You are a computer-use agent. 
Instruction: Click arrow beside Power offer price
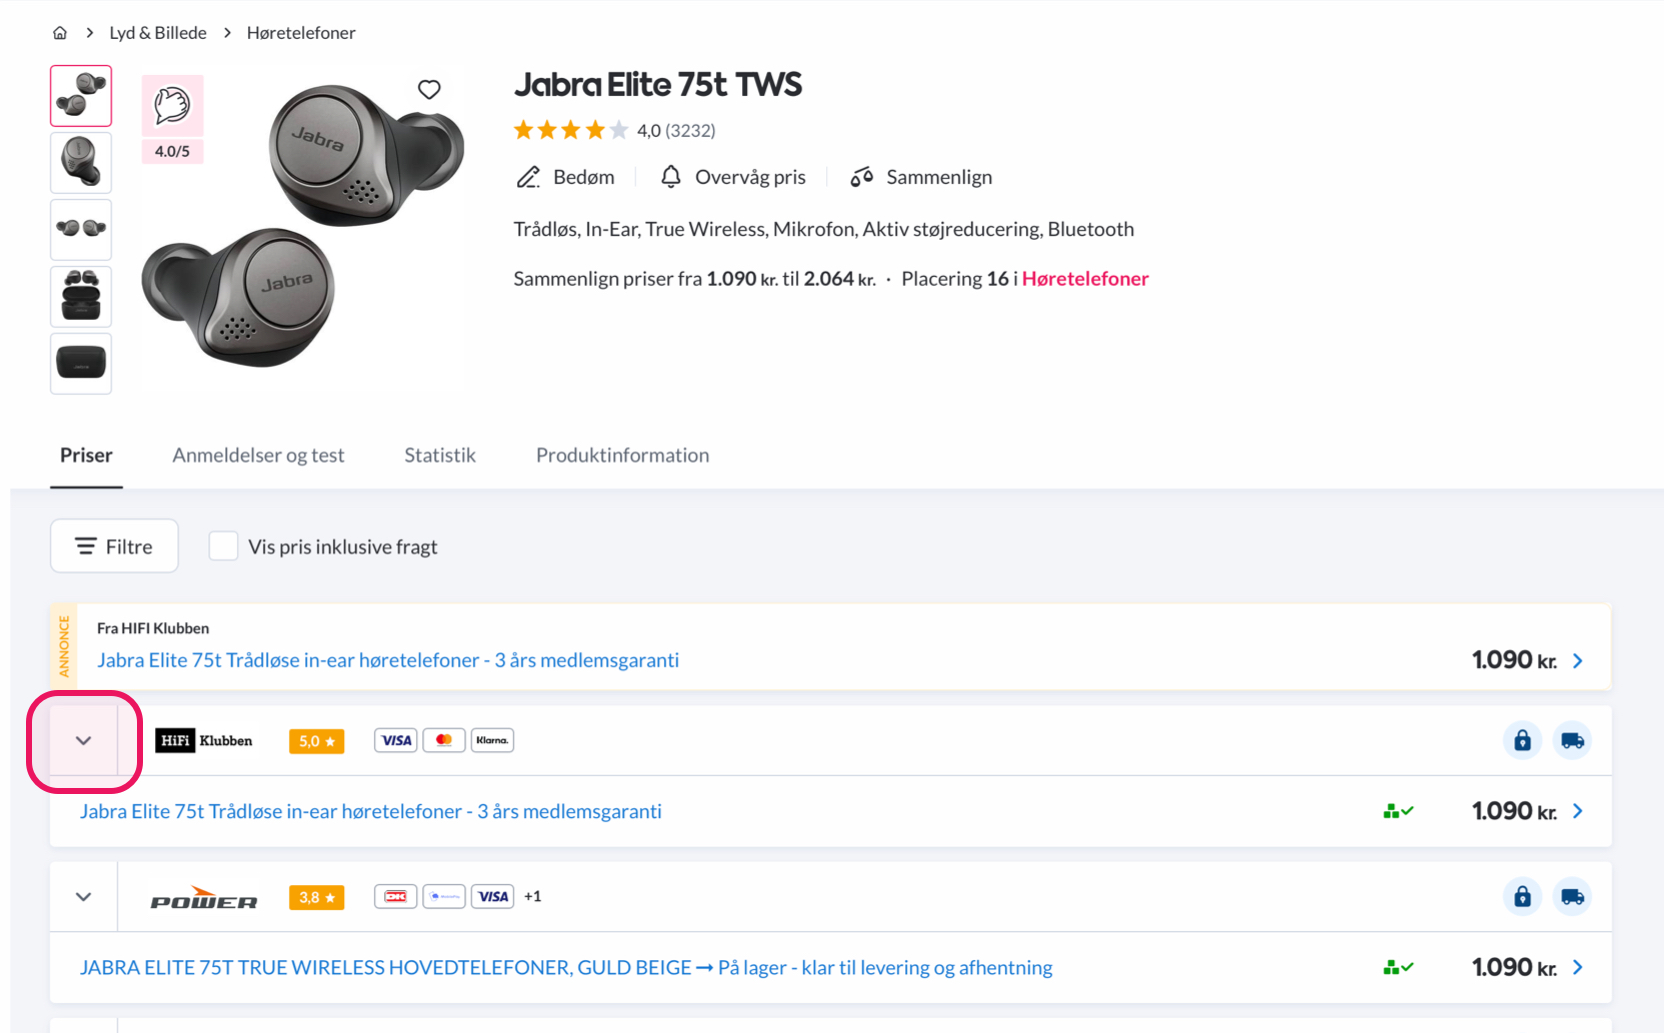pyautogui.click(x=1578, y=967)
